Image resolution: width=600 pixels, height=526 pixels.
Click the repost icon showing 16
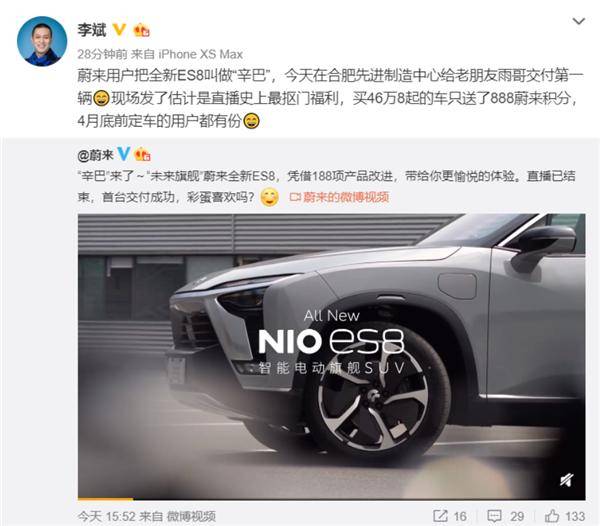pos(440,516)
